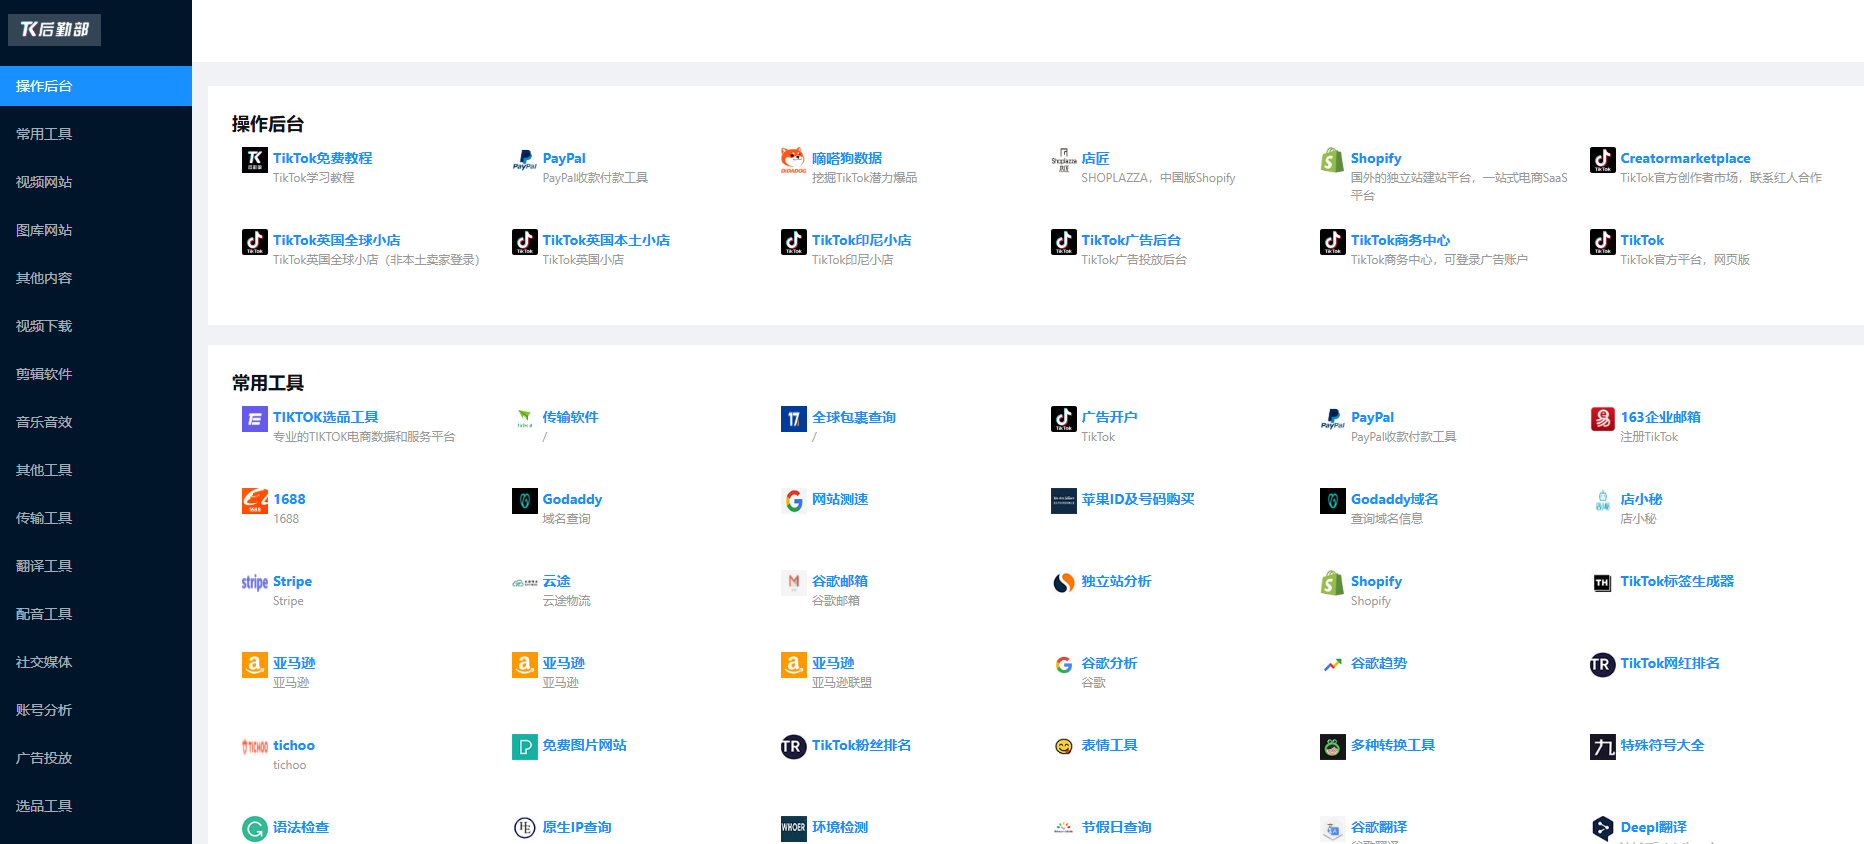The width and height of the screenshot is (1864, 844).
Task: Open the 163企业邮箱 red icon
Action: (x=1602, y=419)
